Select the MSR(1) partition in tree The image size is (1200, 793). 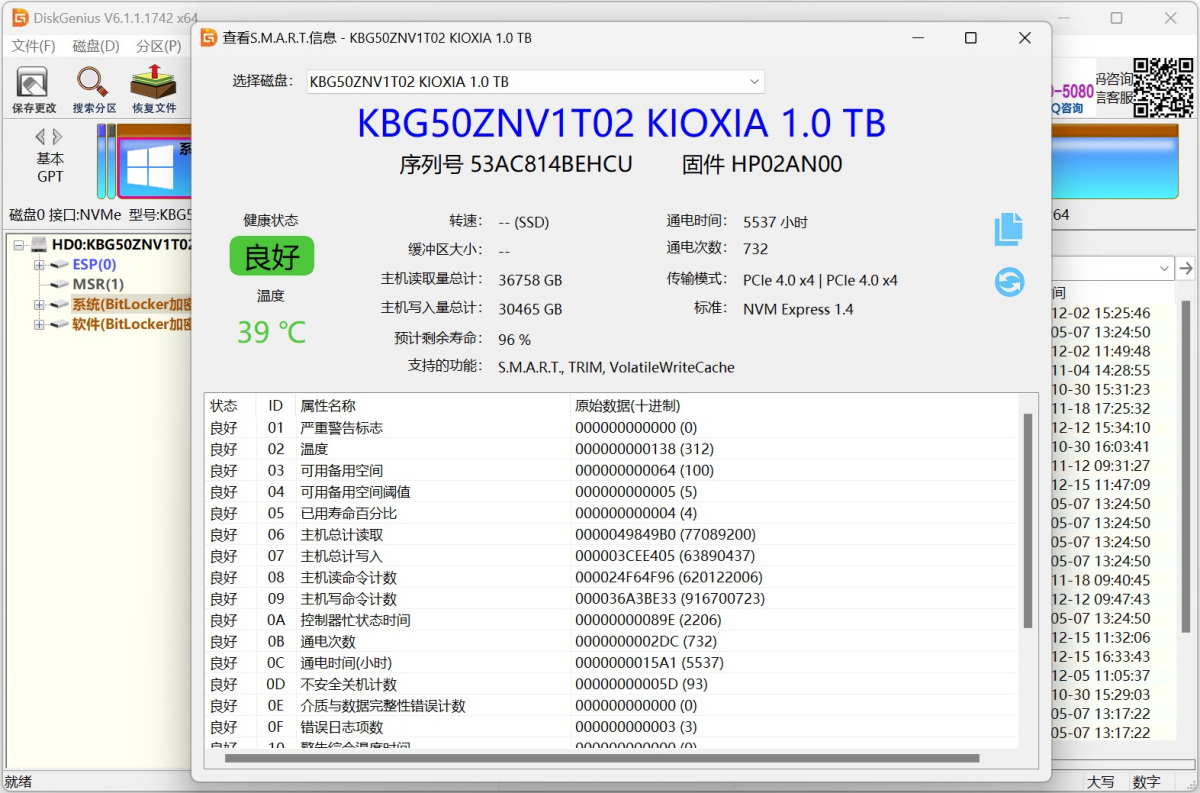pyautogui.click(x=98, y=285)
